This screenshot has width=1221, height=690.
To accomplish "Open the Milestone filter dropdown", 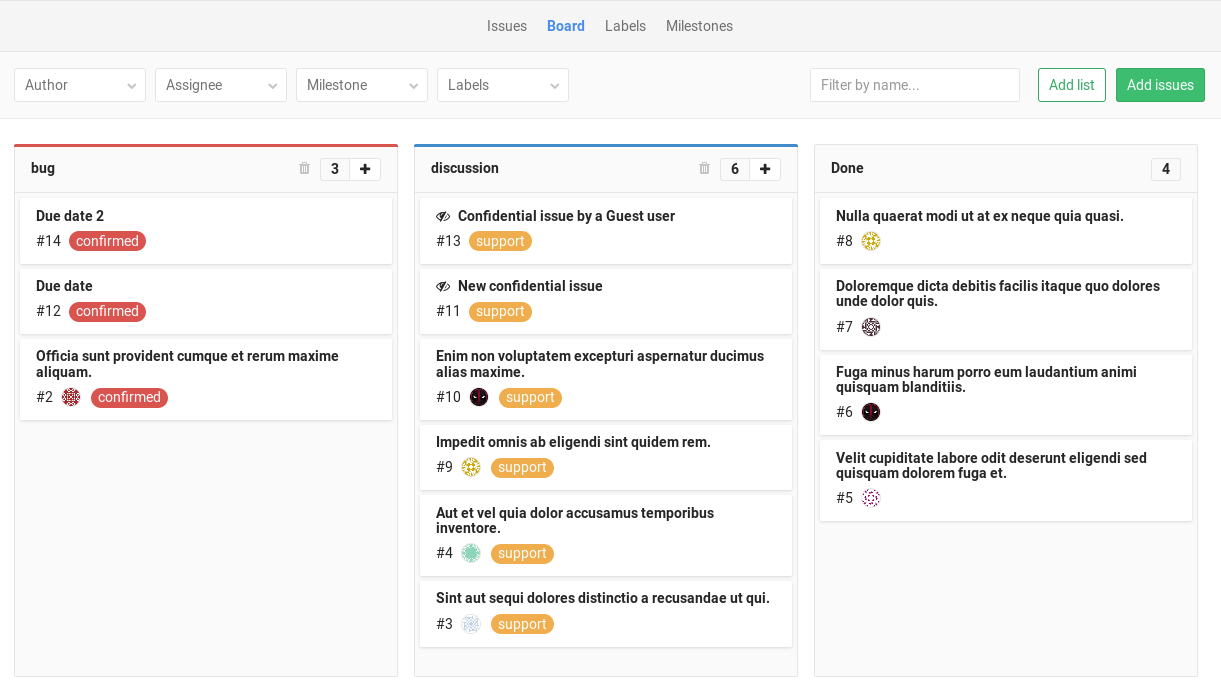I will tap(361, 85).
